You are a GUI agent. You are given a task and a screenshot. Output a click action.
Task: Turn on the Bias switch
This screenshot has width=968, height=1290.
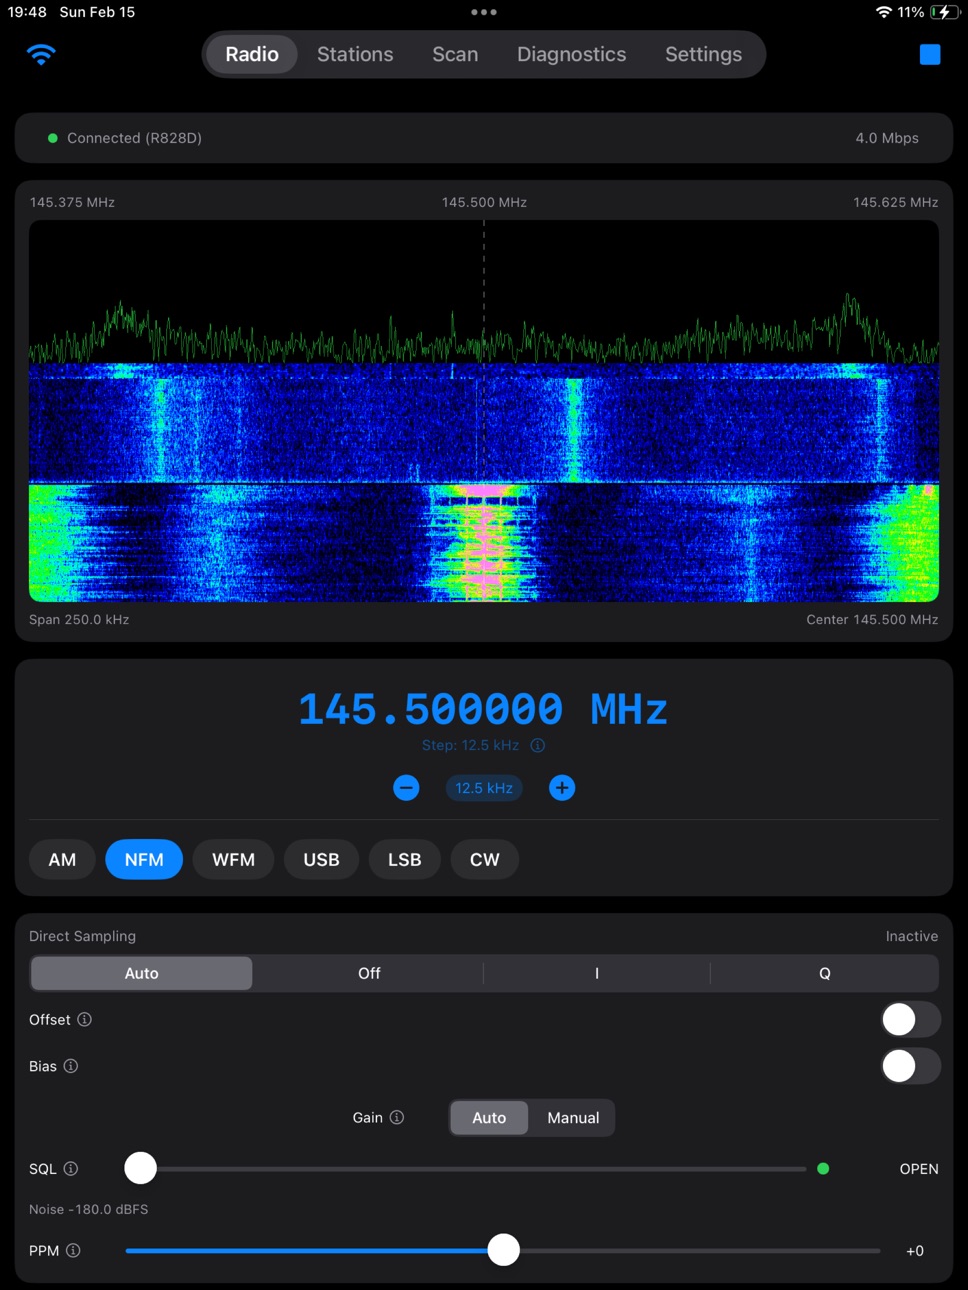pyautogui.click(x=910, y=1066)
